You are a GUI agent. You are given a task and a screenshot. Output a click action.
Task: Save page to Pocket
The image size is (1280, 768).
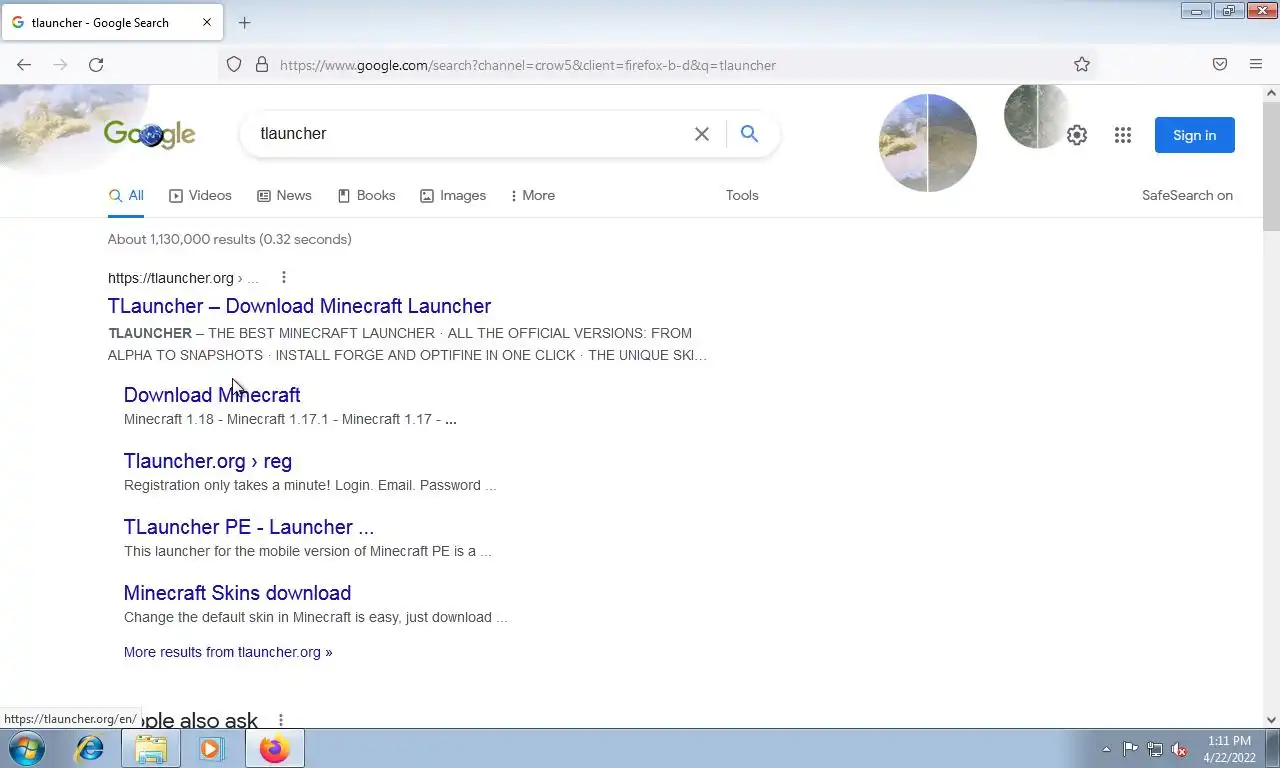tap(1220, 65)
